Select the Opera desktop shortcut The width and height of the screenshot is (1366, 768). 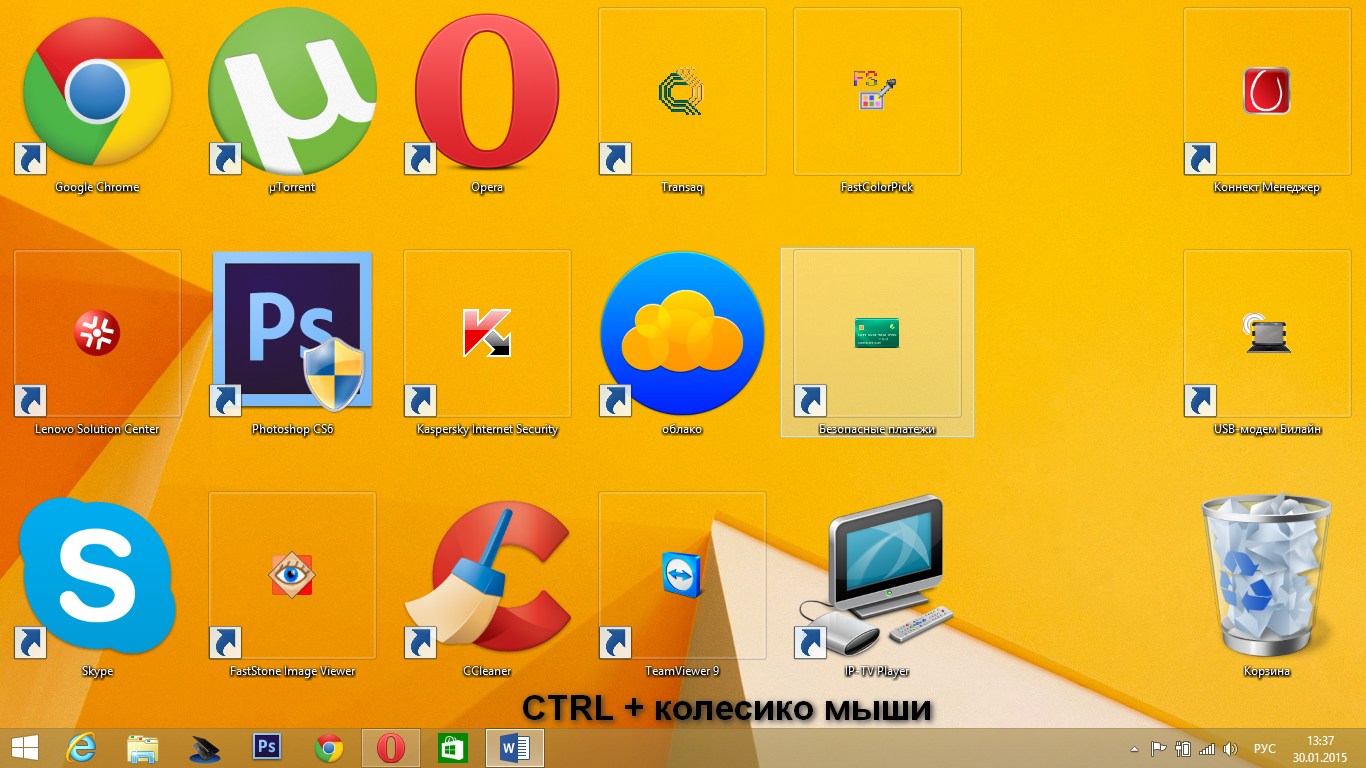tap(487, 92)
